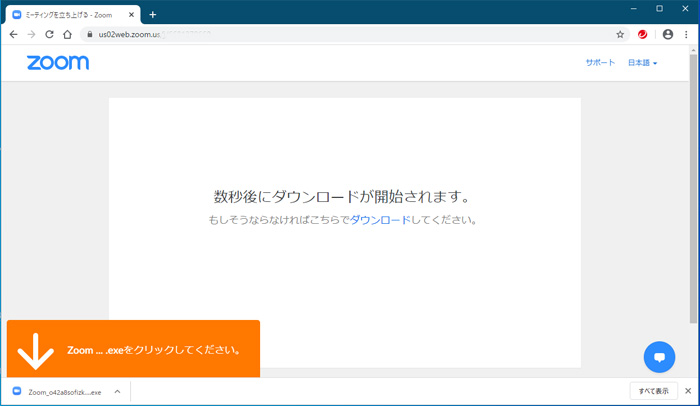Screen dimensions: 700x406
Task: Open the サポート link
Action: click(x=600, y=63)
